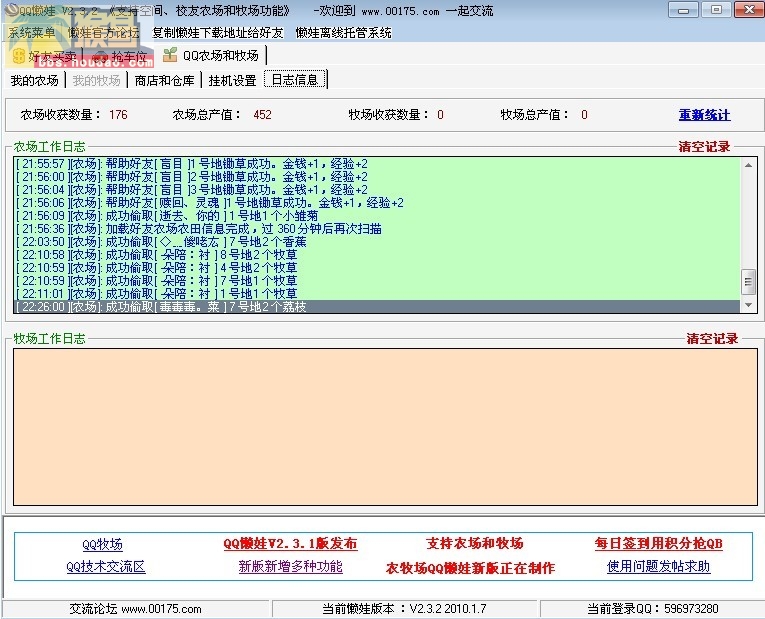Click 农牧场QQ懒蛙新版正在制作 text
Image resolution: width=765 pixels, height=619 pixels.
click(470, 568)
